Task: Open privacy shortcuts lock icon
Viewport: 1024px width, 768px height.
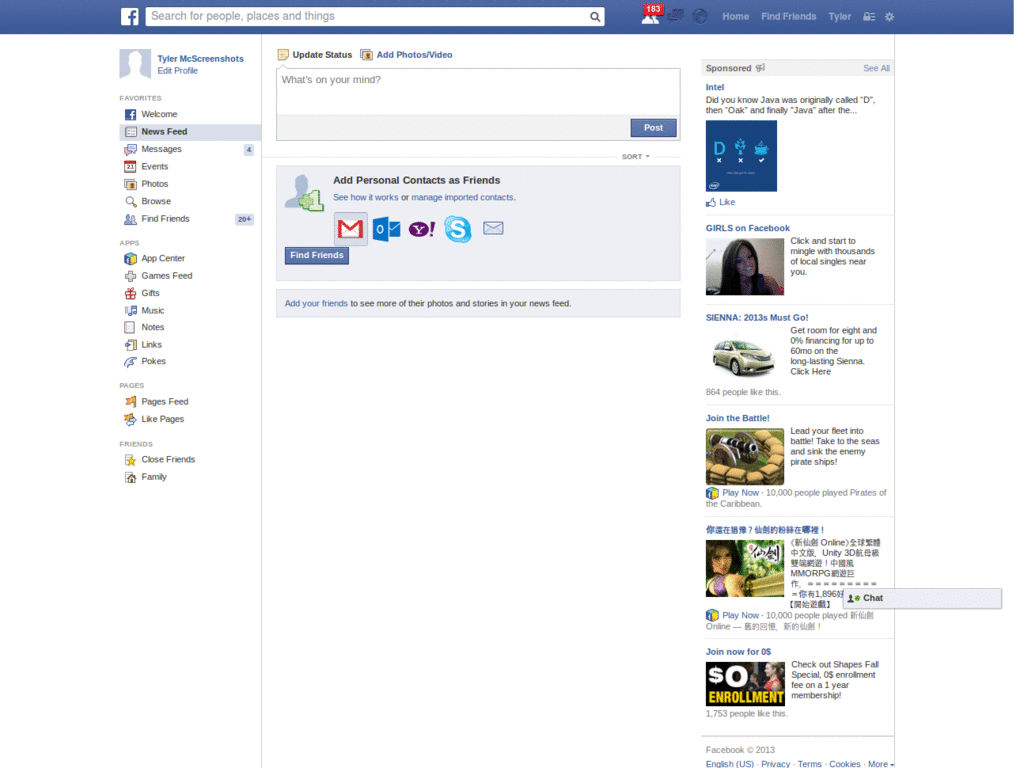Action: pos(869,17)
